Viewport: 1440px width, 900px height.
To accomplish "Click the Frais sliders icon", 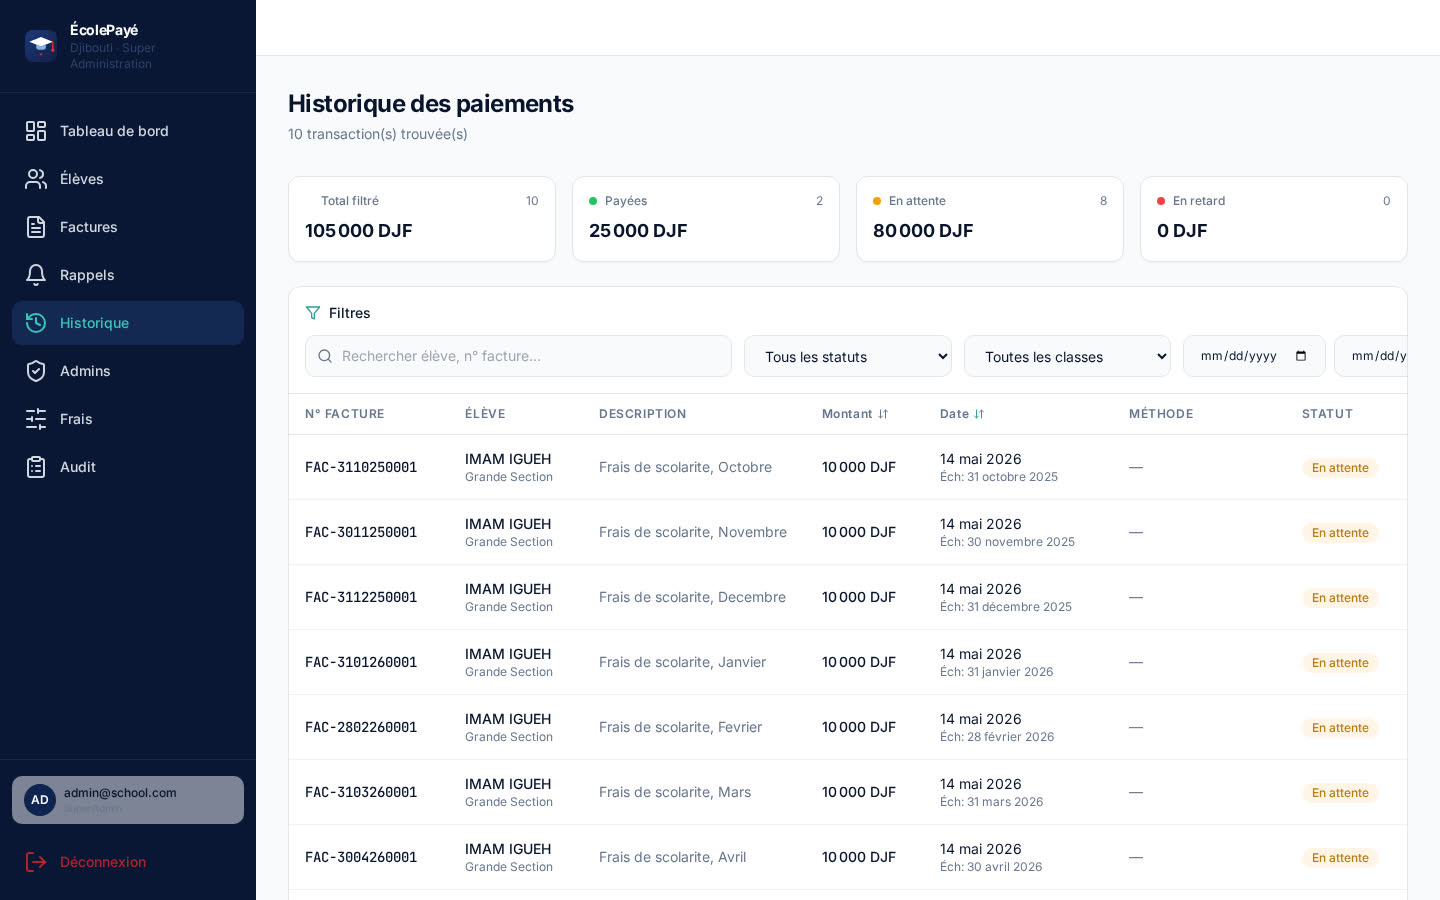I will pos(36,419).
